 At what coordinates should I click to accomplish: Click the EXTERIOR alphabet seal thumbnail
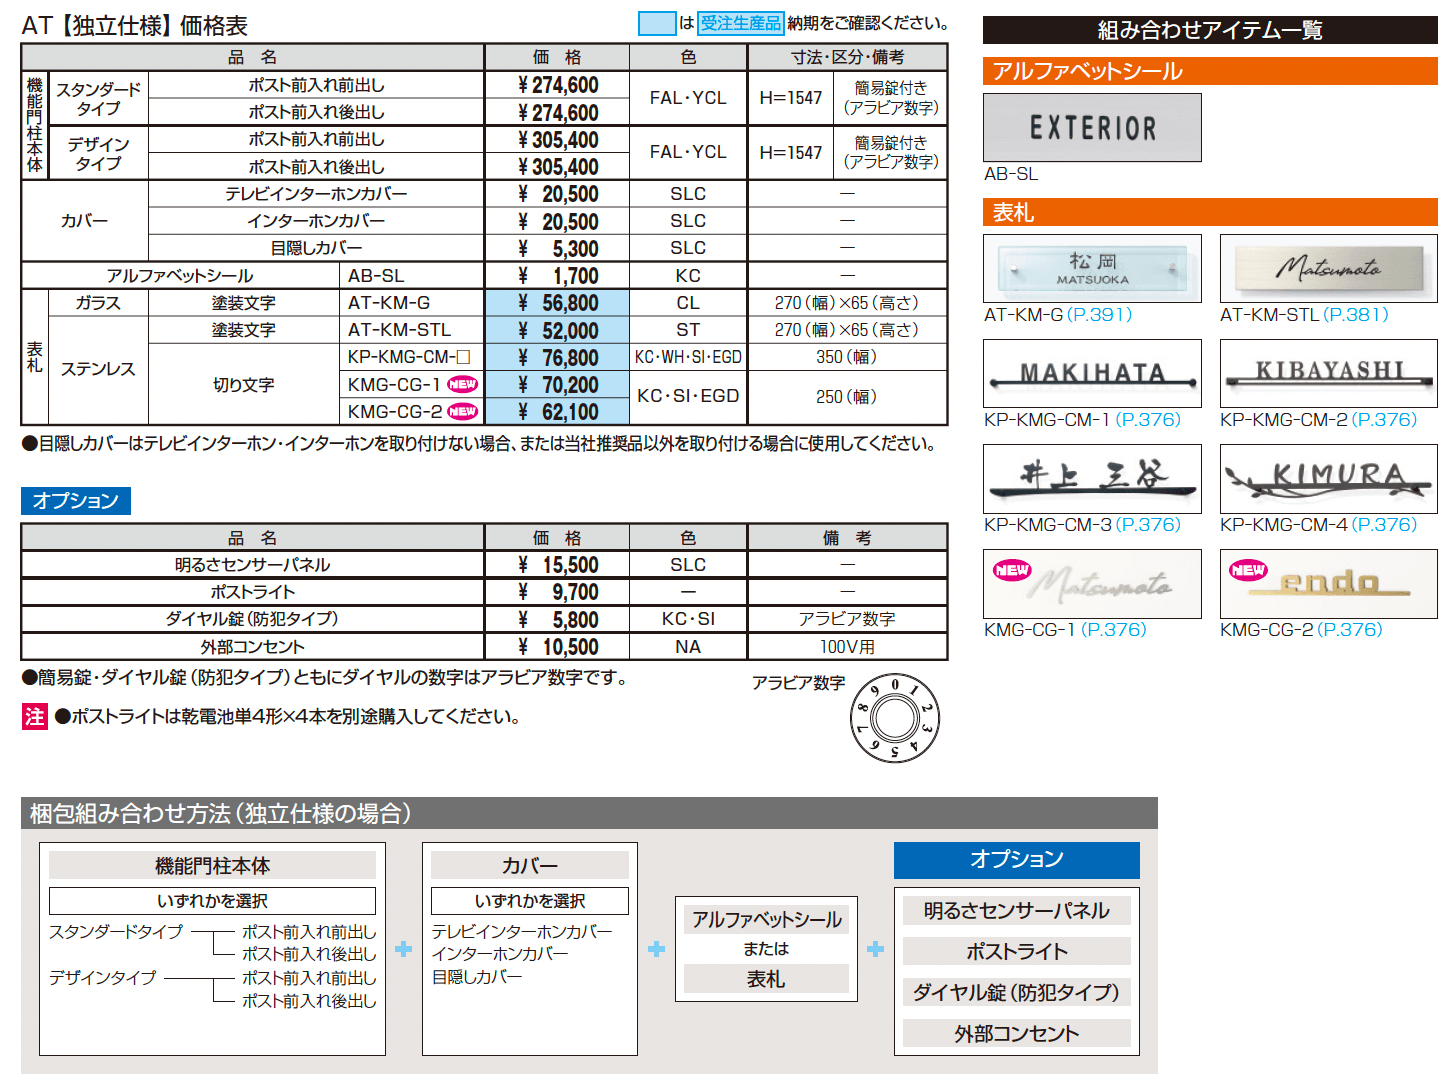coord(1092,127)
